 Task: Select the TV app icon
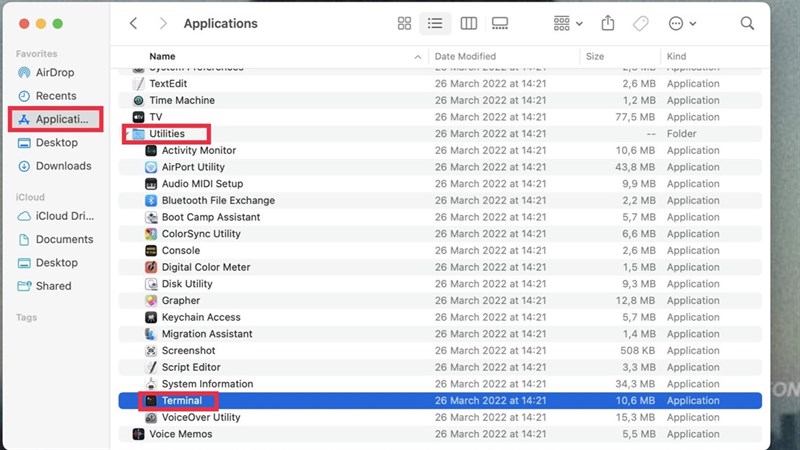(x=138, y=117)
